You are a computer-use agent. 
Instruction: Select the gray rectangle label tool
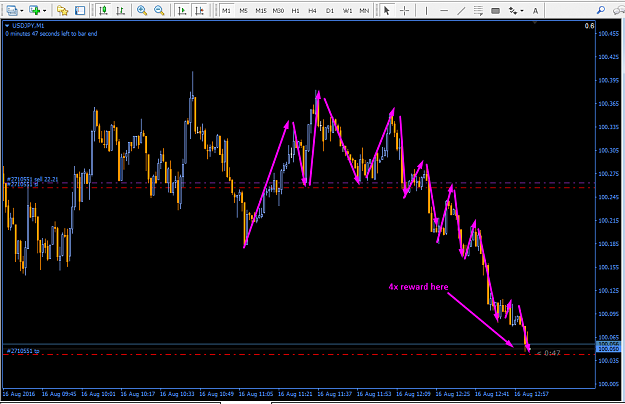click(495, 11)
